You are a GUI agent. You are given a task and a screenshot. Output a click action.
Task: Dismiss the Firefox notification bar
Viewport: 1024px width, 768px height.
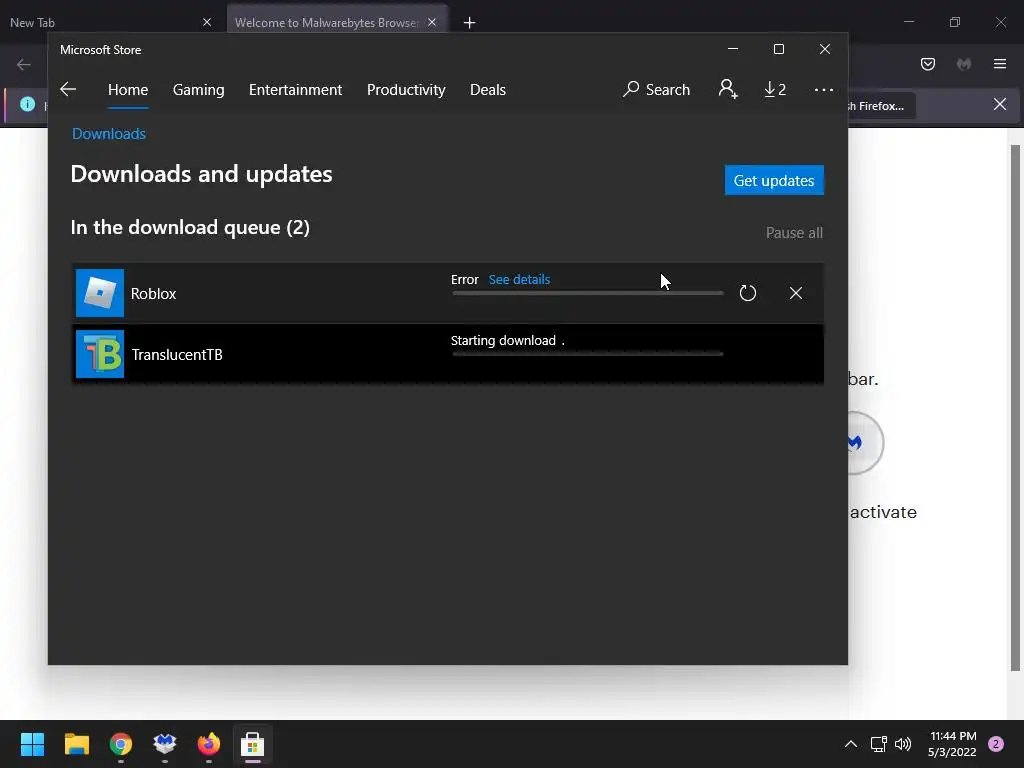(x=1000, y=104)
